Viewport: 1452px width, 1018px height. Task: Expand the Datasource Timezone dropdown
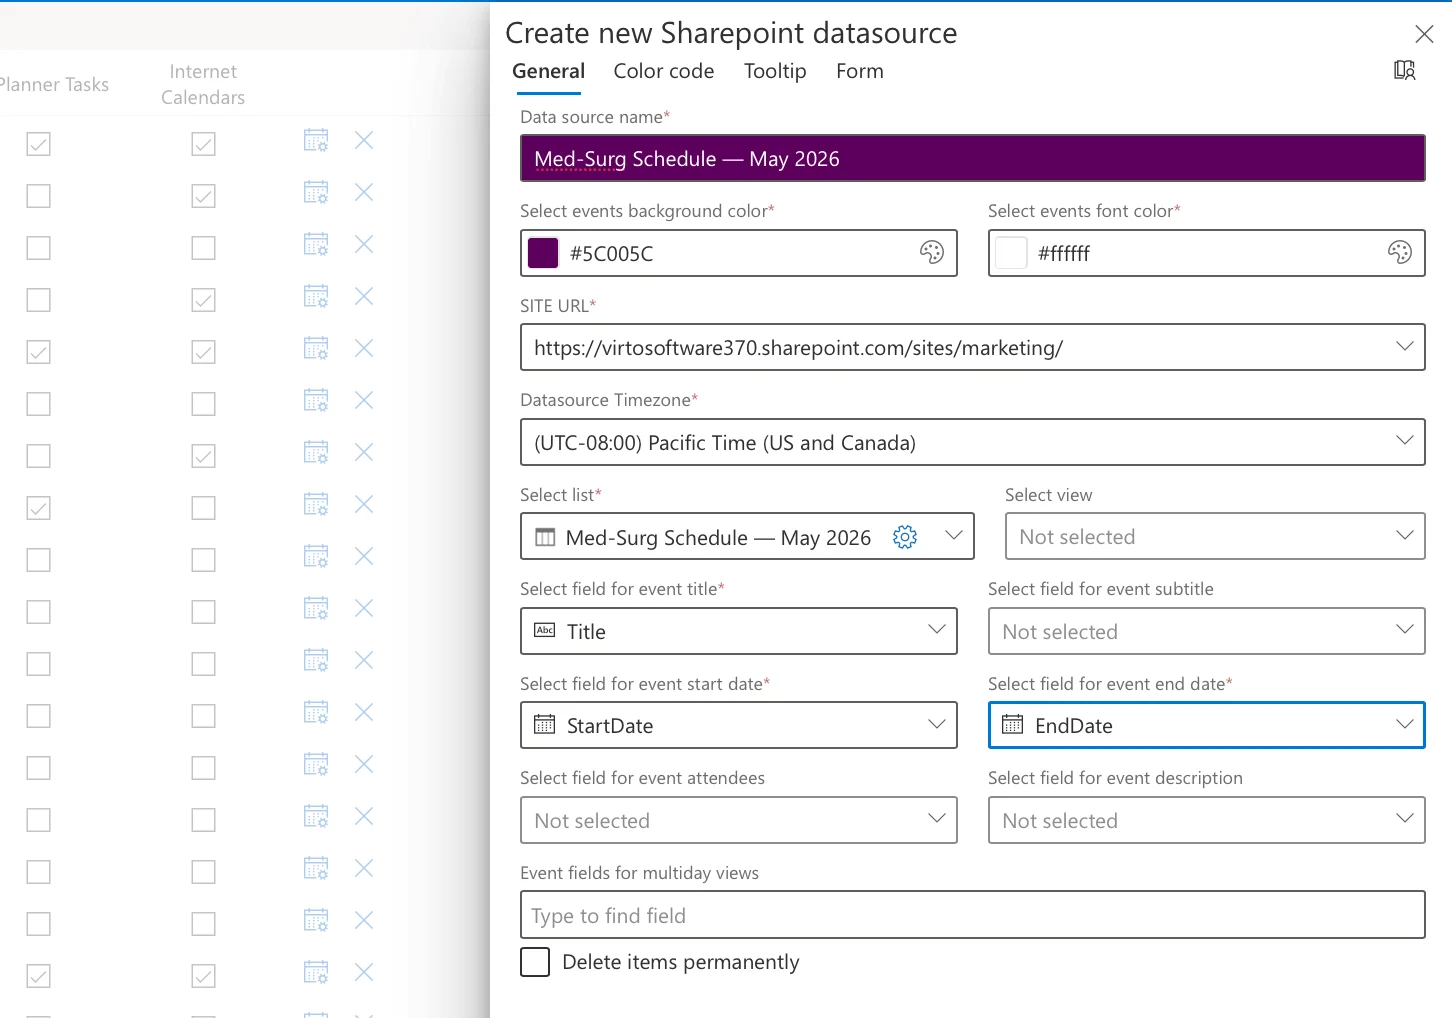pos(1404,441)
